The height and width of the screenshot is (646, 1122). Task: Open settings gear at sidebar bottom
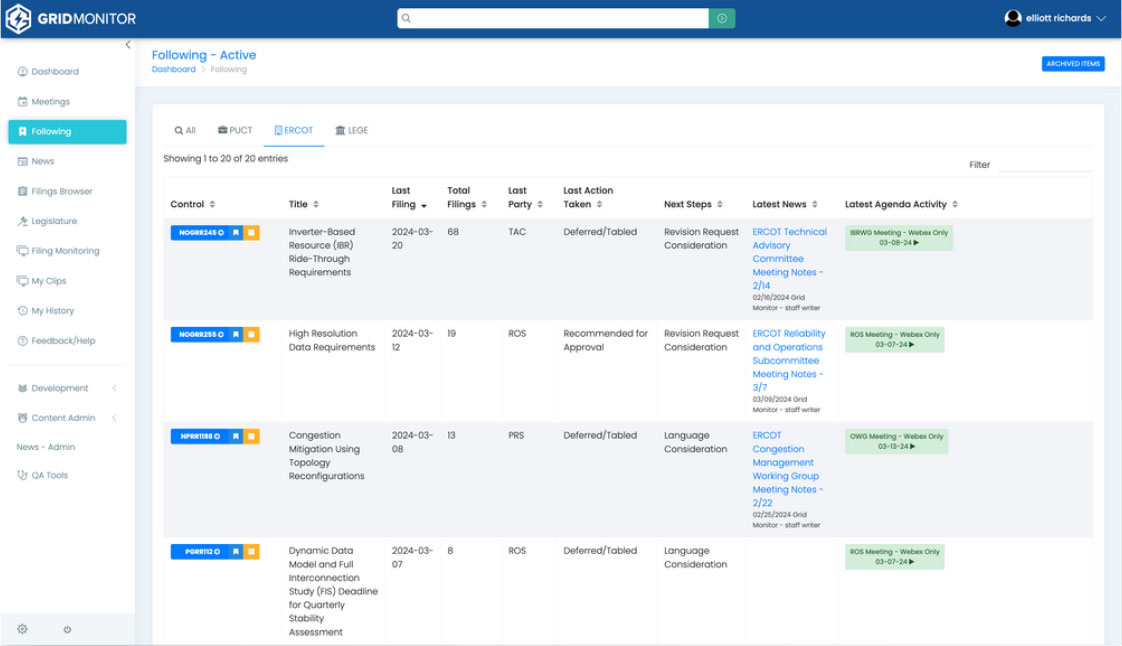22,629
